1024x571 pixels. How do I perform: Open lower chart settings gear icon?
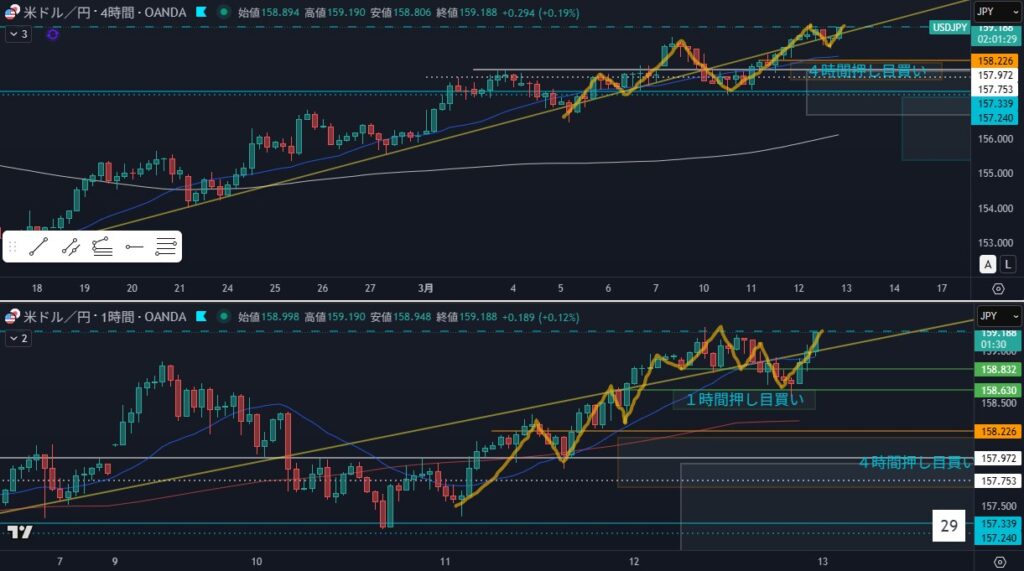[997, 562]
